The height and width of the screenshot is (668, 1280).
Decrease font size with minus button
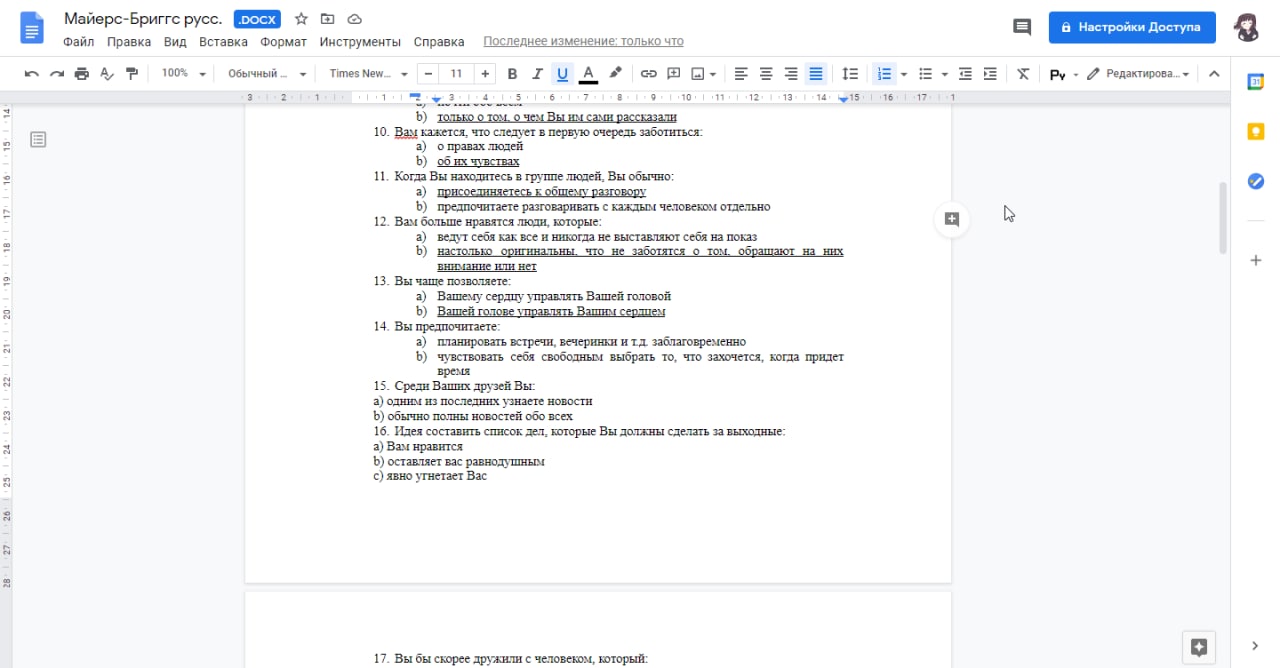point(429,73)
